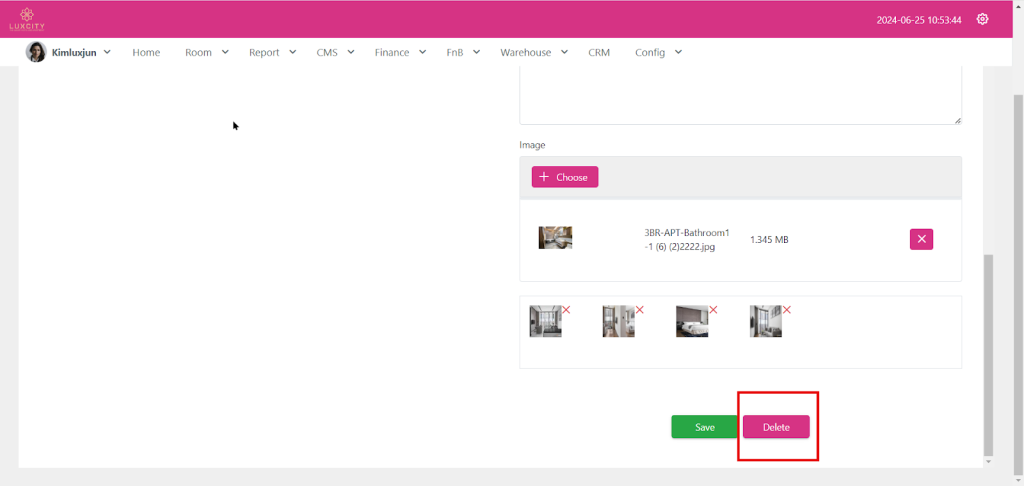Screen dimensions: 1024x486
Task: Open the settings gear icon
Action: pyautogui.click(x=982, y=19)
